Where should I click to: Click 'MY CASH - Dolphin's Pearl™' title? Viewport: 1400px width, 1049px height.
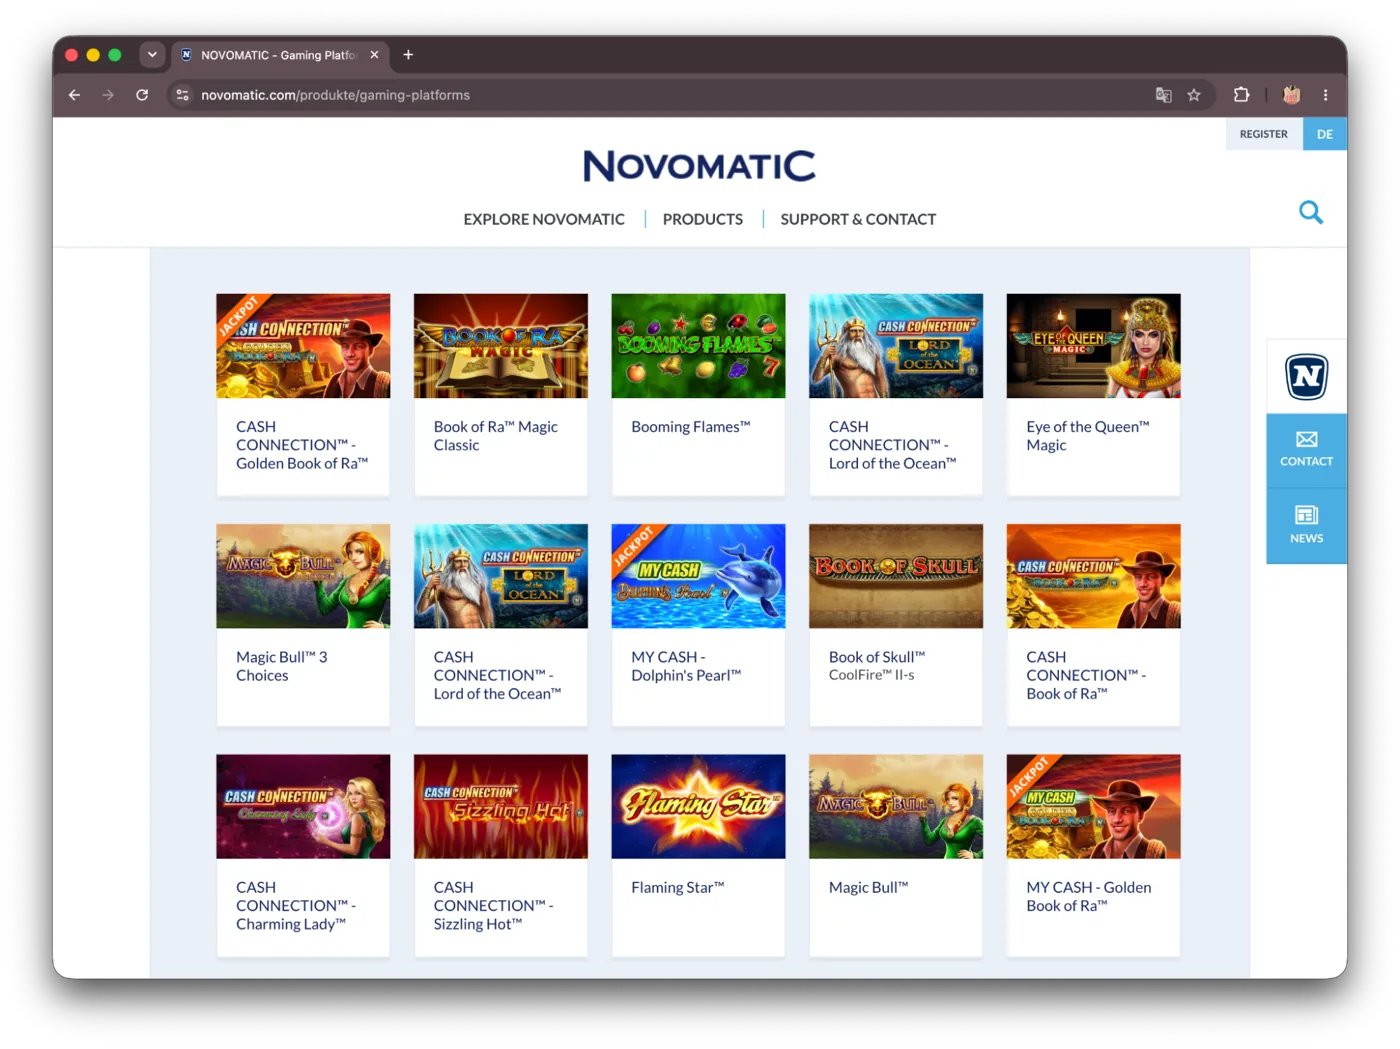[686, 666]
